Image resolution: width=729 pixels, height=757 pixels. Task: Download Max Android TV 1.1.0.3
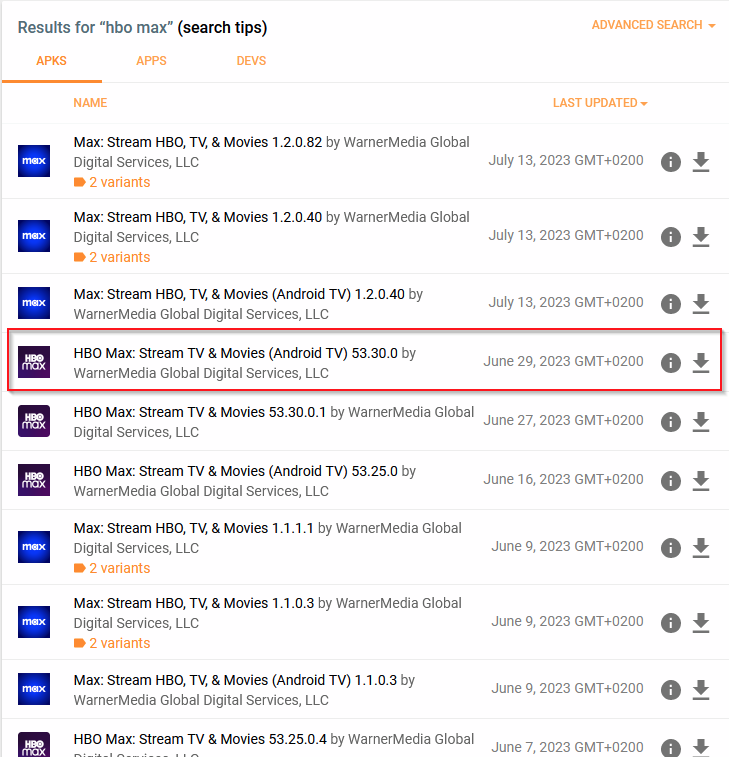pos(701,689)
